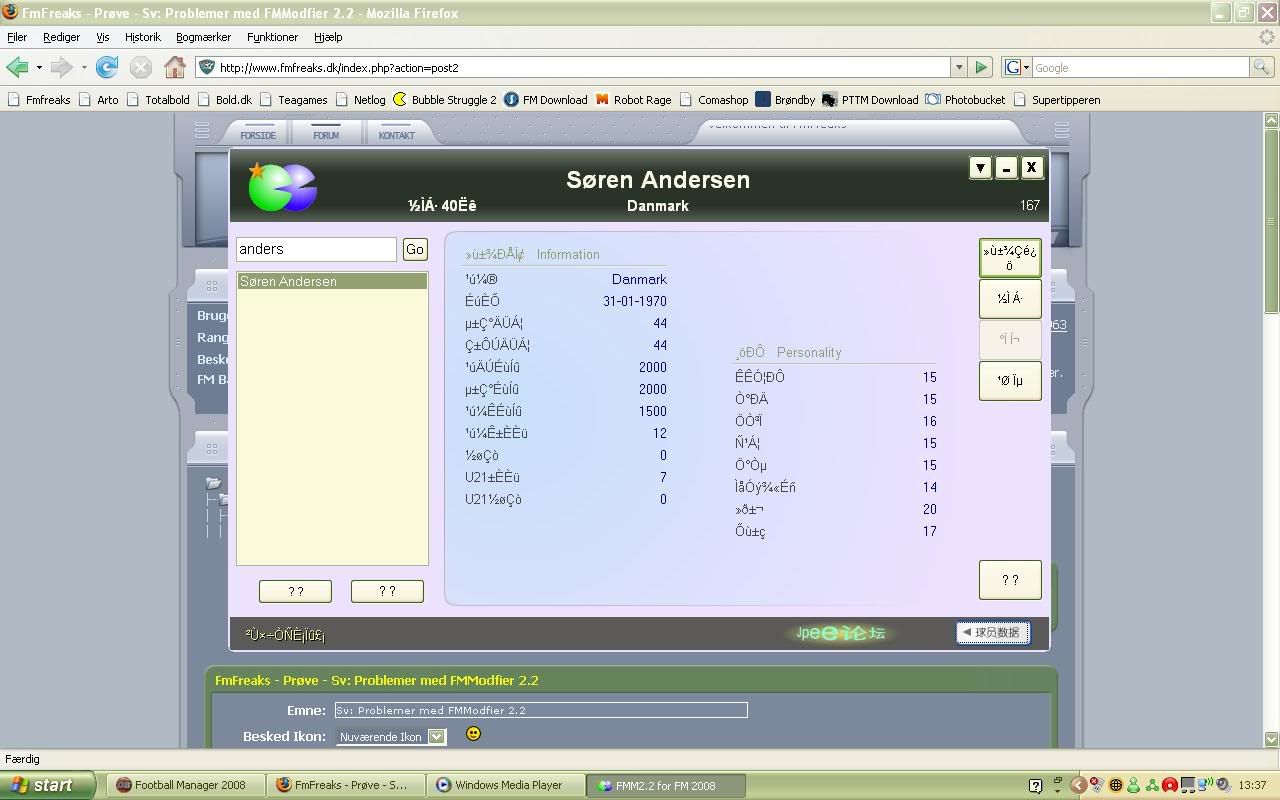Select Søren Andersen in results list
1280x800 pixels.
click(x=331, y=282)
